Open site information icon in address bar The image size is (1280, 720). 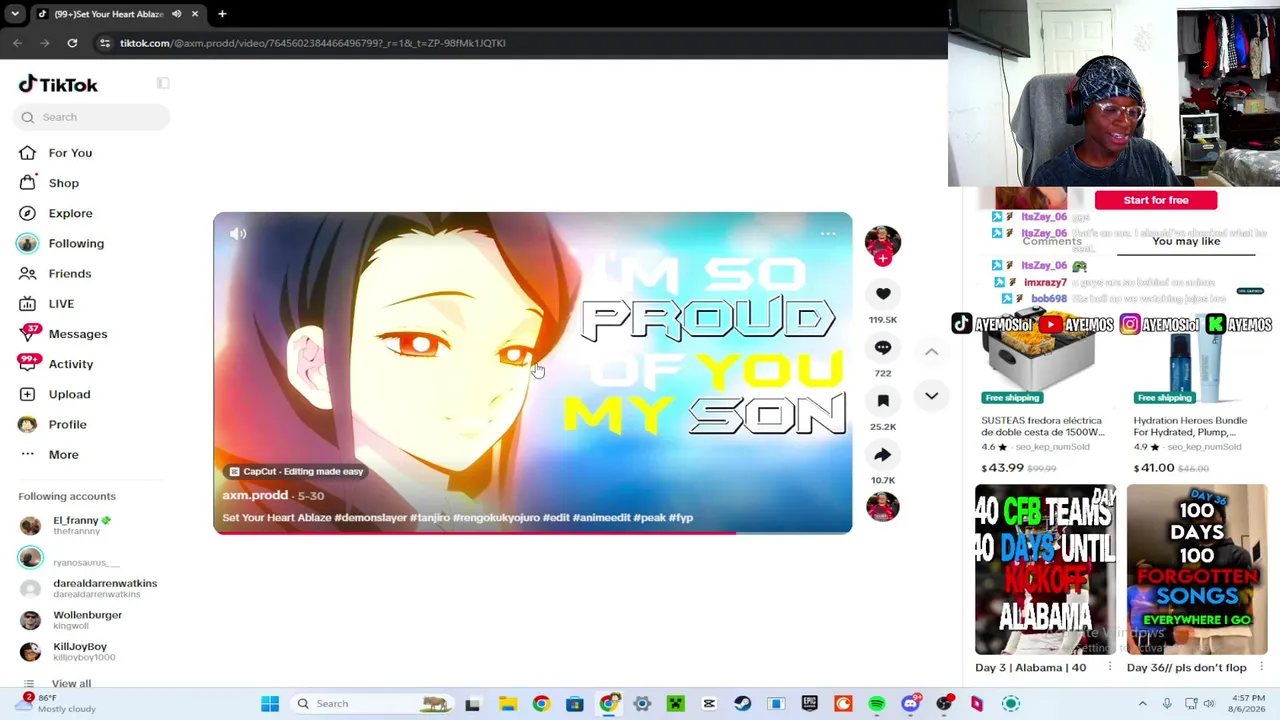pos(105,43)
